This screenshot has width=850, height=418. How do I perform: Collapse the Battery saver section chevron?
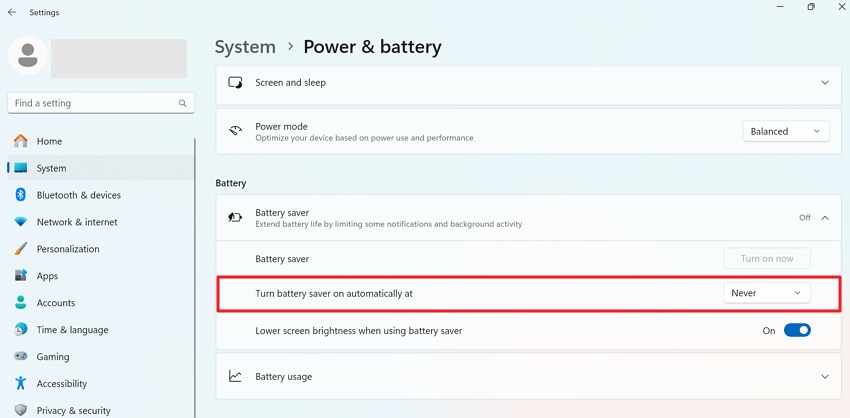point(825,218)
